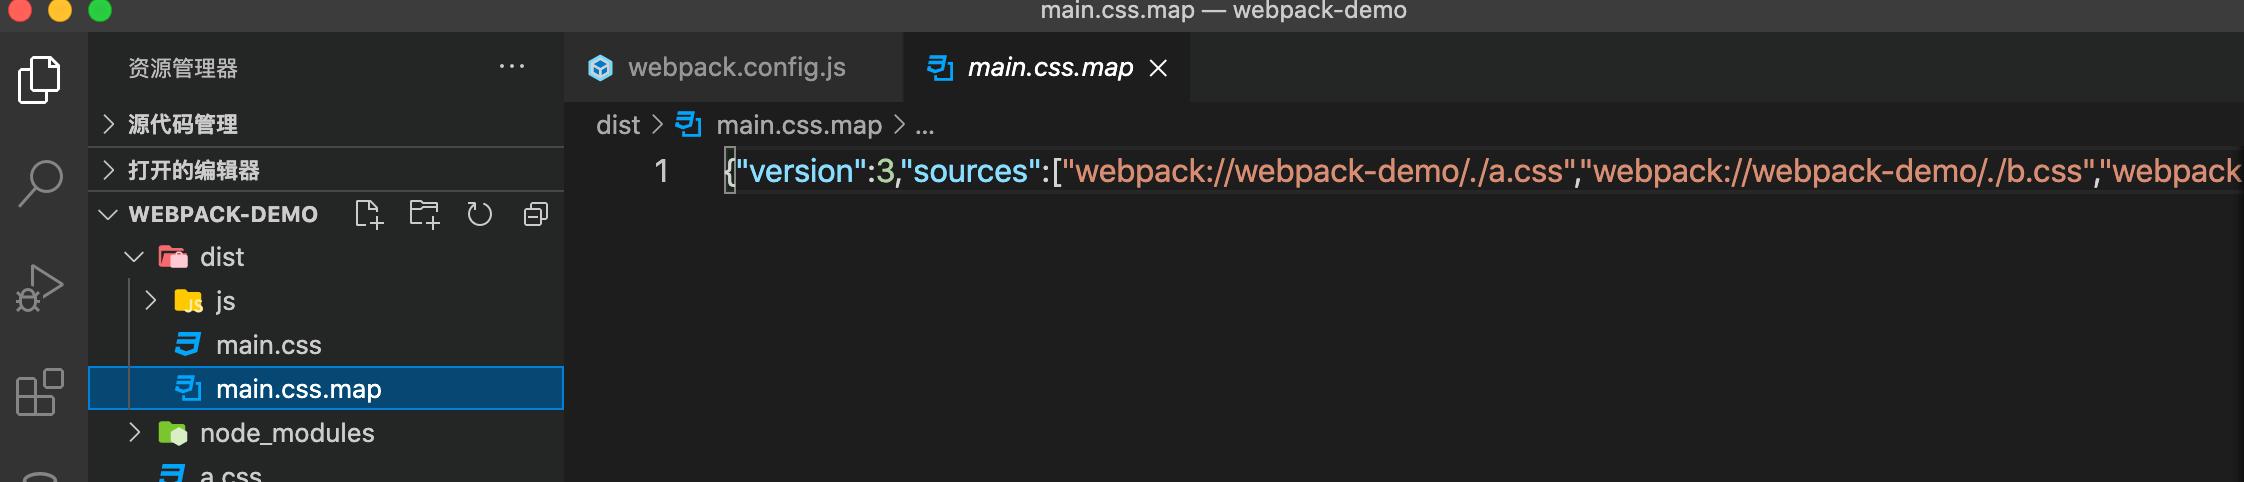Open Run and Debug view

click(40, 289)
